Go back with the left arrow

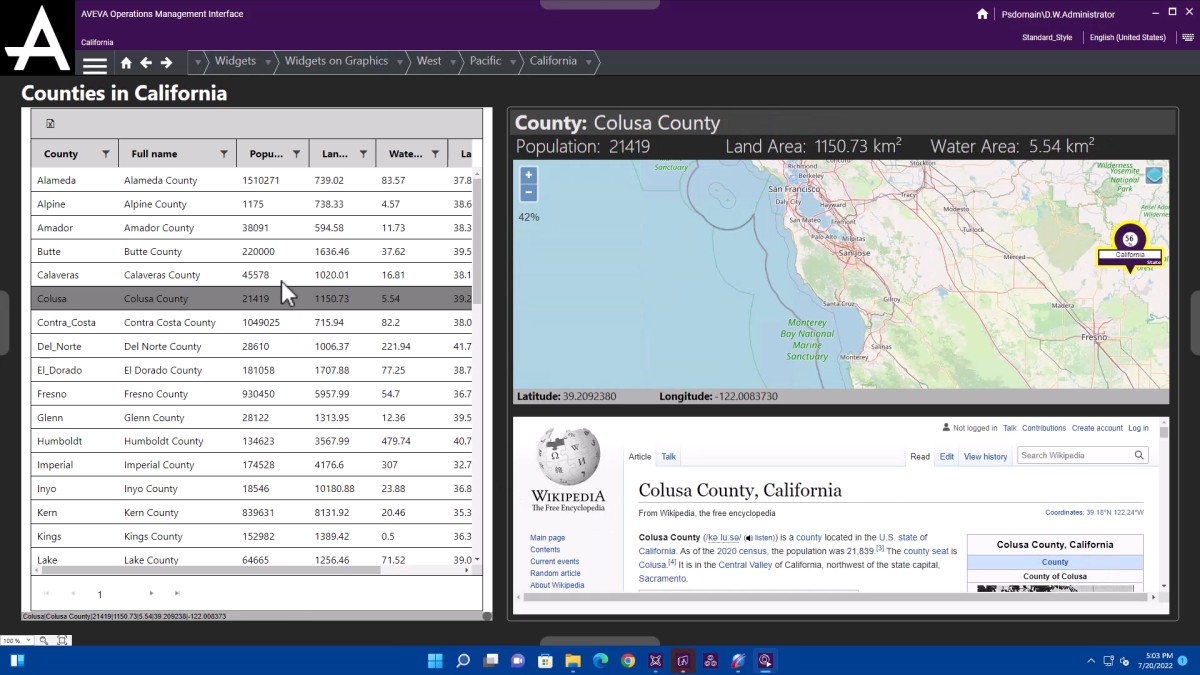pyautogui.click(x=146, y=62)
